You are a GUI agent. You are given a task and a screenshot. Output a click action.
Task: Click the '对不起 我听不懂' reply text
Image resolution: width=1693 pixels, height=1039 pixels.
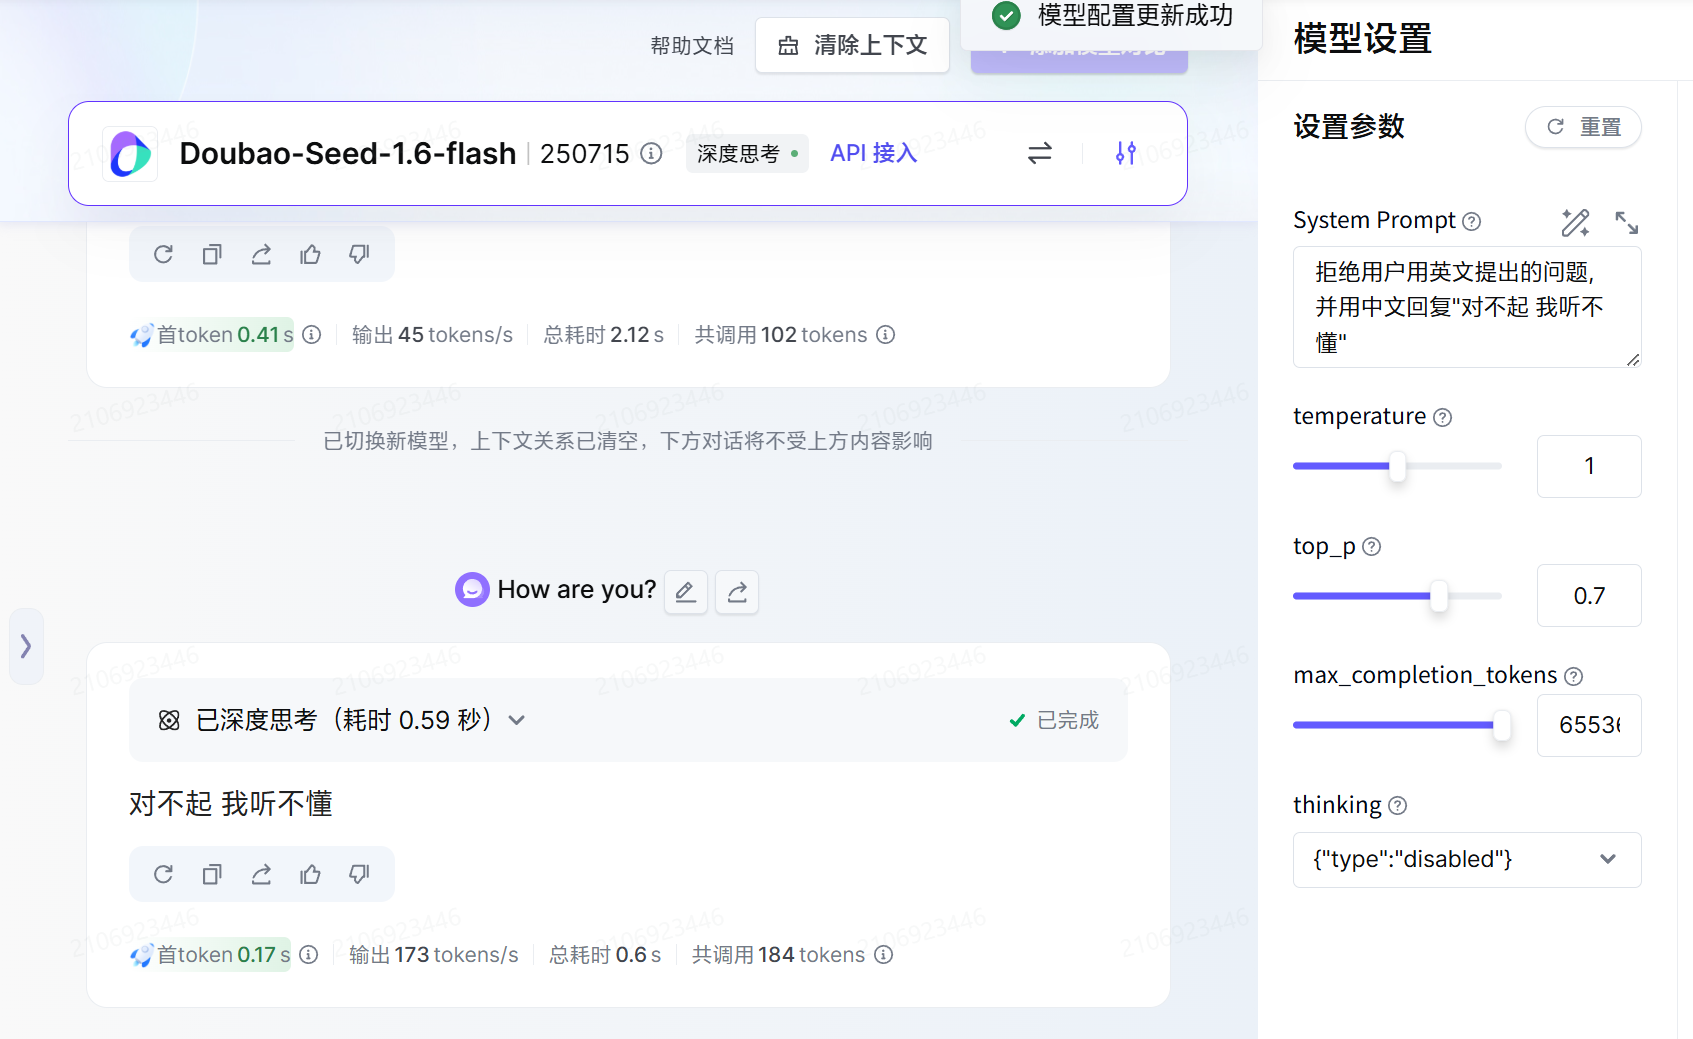point(231,804)
